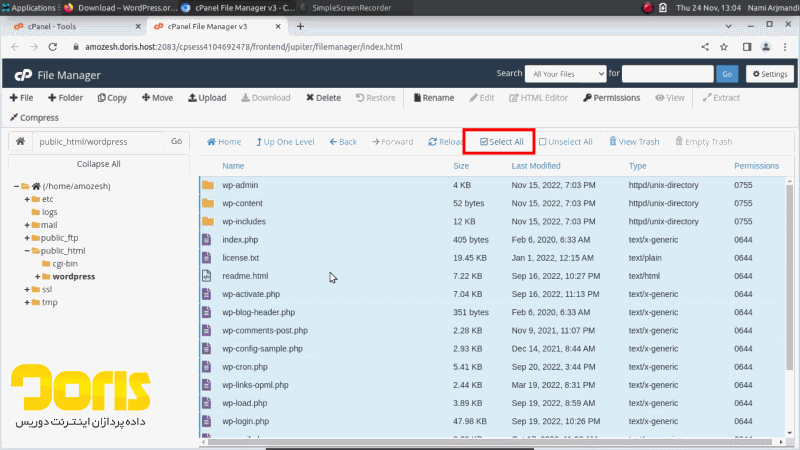Click the Download toolbar button

tap(266, 97)
